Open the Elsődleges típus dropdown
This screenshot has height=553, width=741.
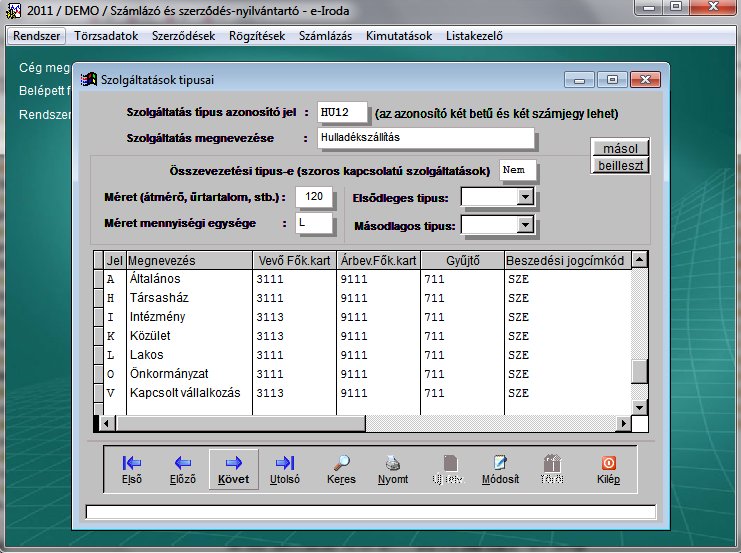(525, 197)
